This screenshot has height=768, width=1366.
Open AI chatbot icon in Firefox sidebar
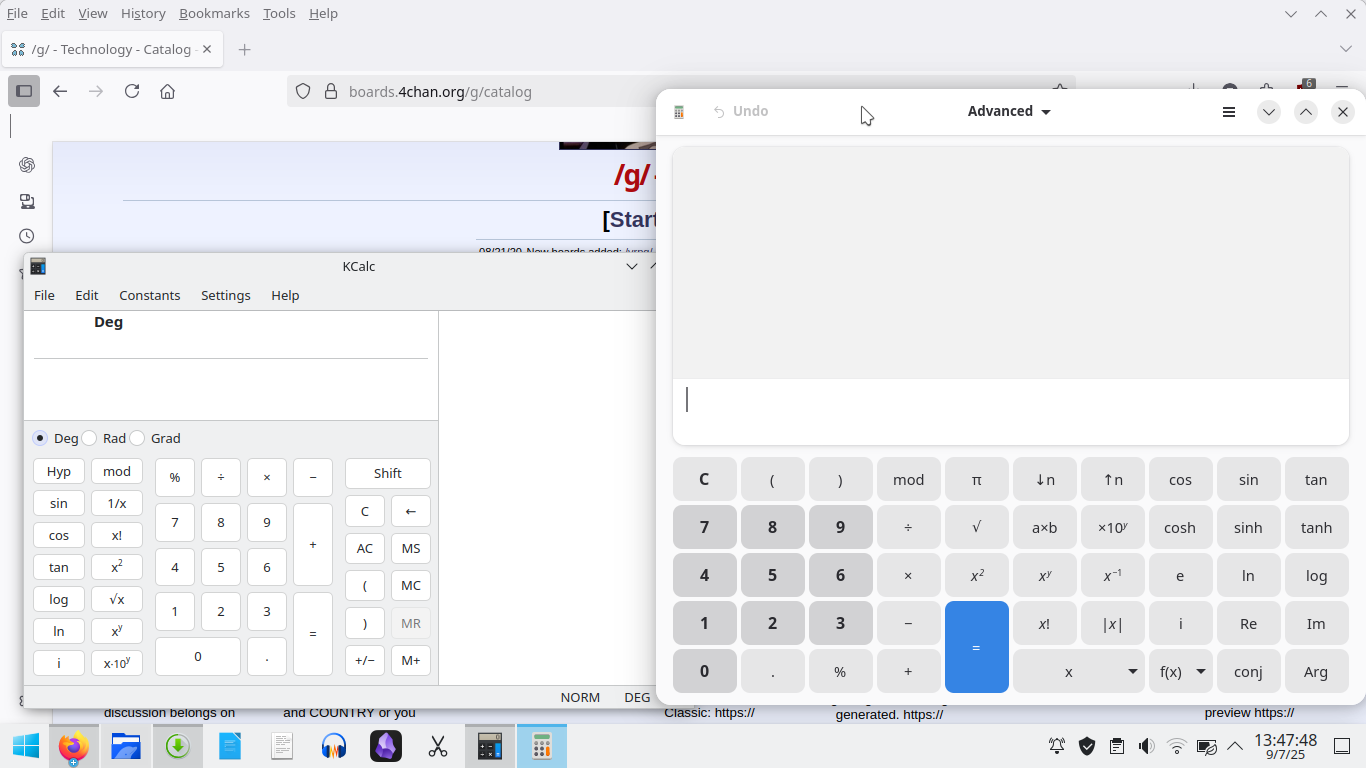(x=27, y=165)
